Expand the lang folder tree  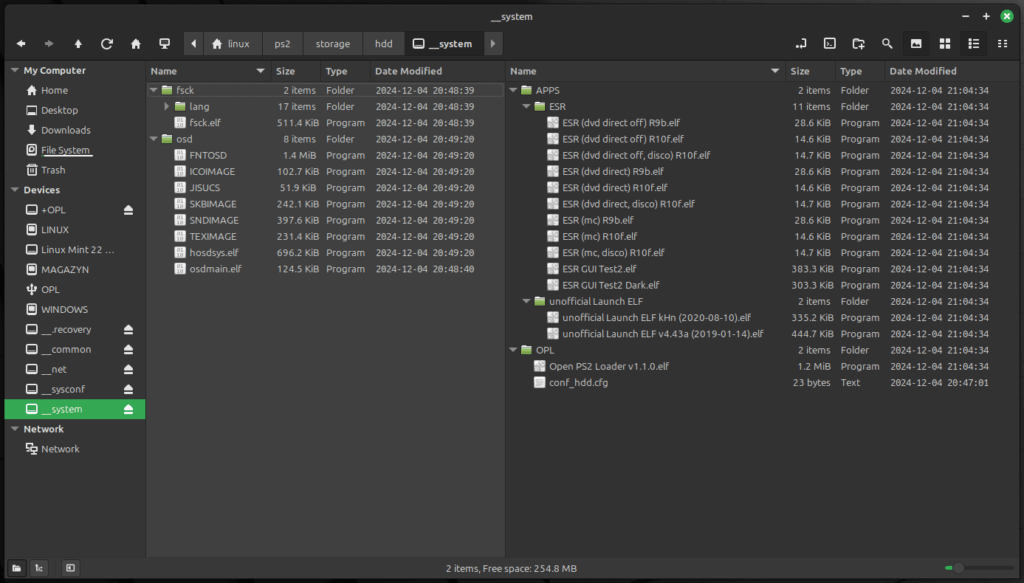click(167, 106)
